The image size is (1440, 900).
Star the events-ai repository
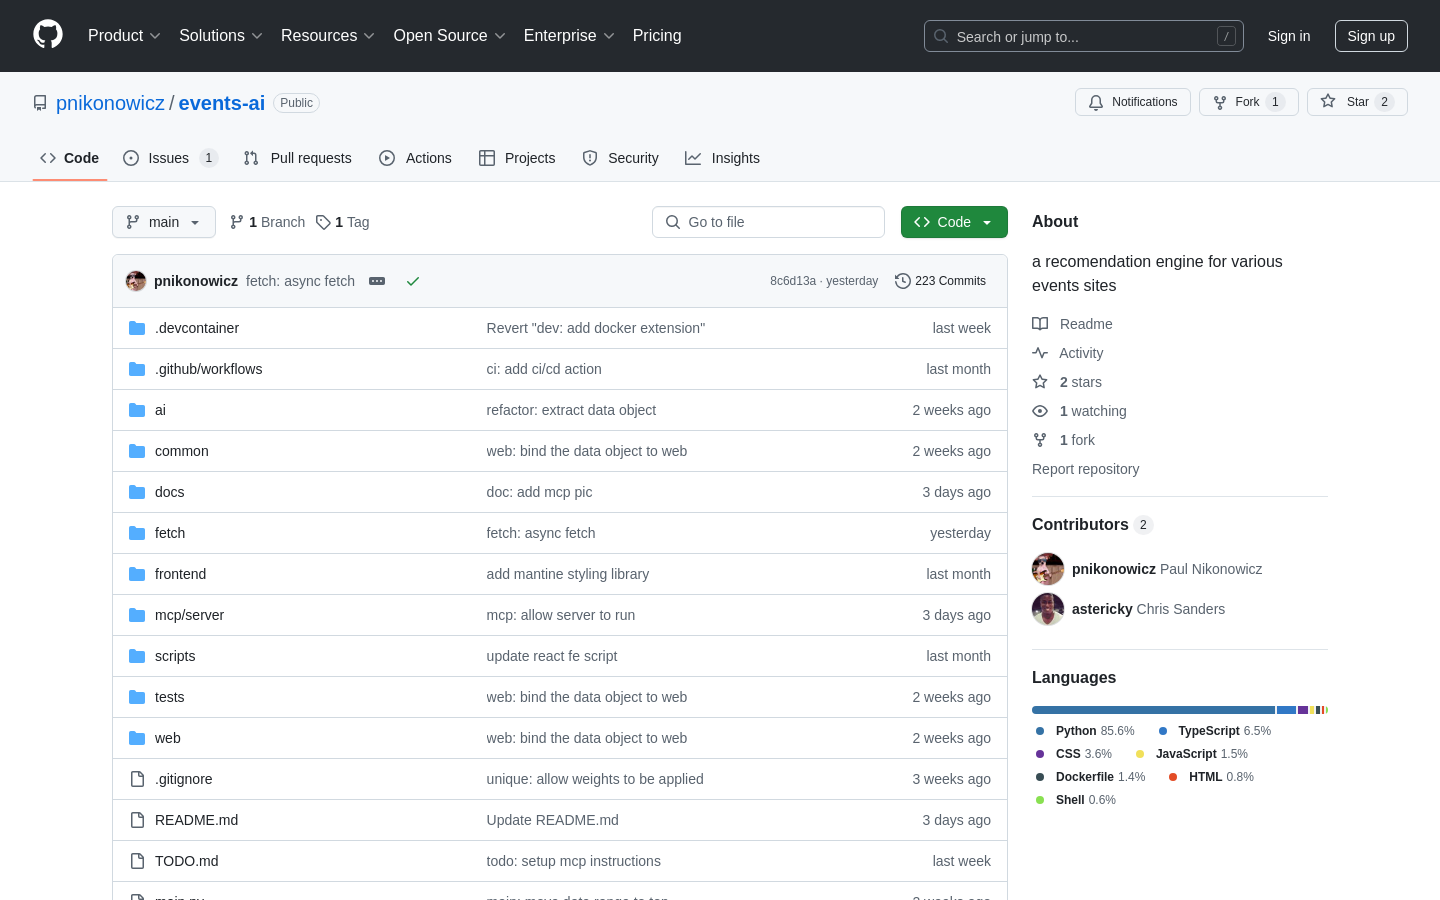[x=1357, y=102]
